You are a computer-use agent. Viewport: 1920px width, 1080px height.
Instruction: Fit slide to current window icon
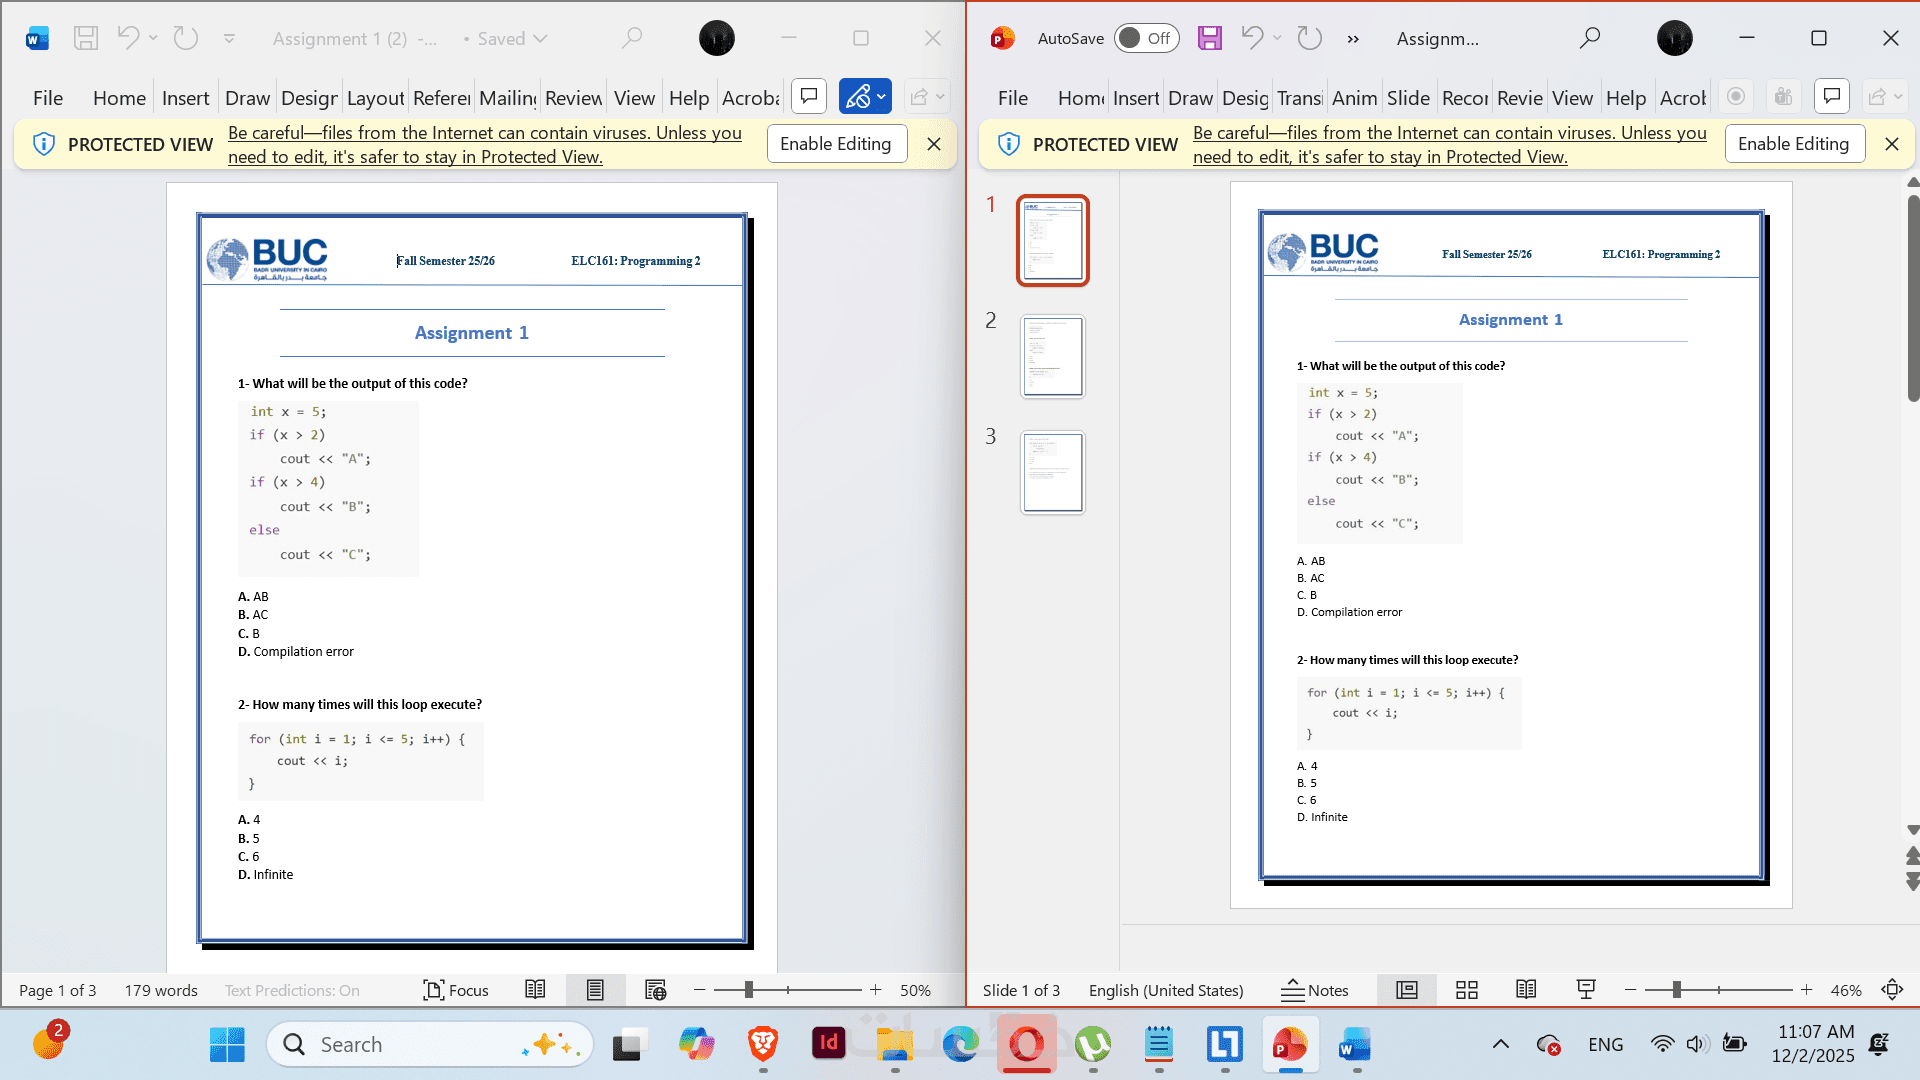click(x=1892, y=990)
